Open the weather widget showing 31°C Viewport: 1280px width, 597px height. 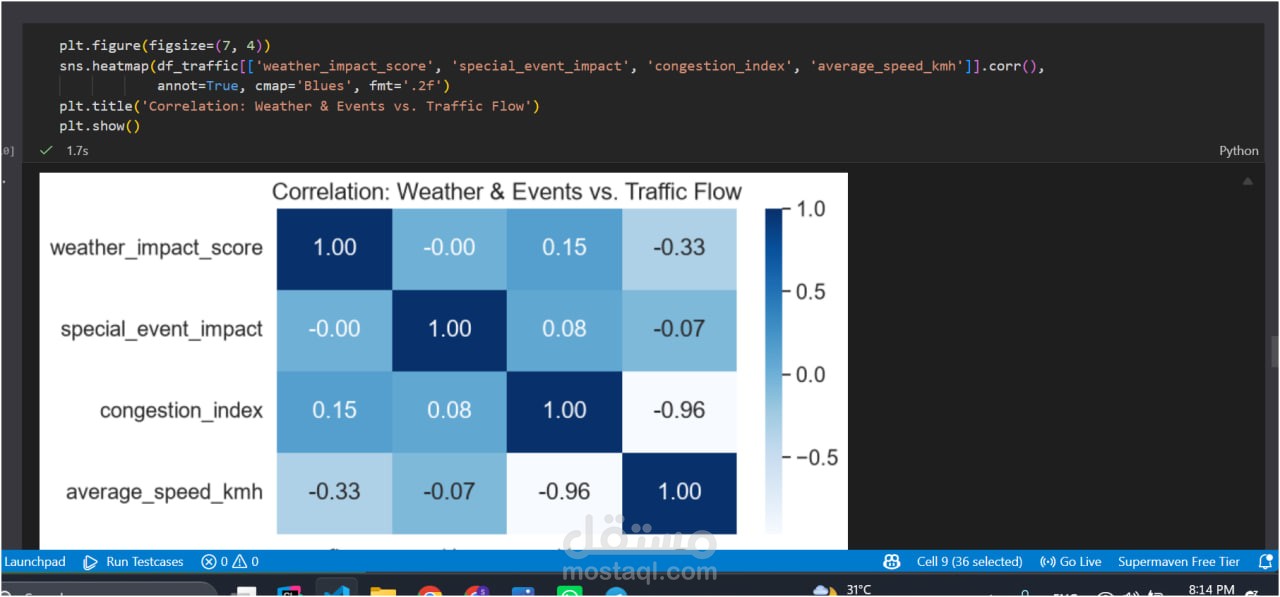[x=842, y=590]
